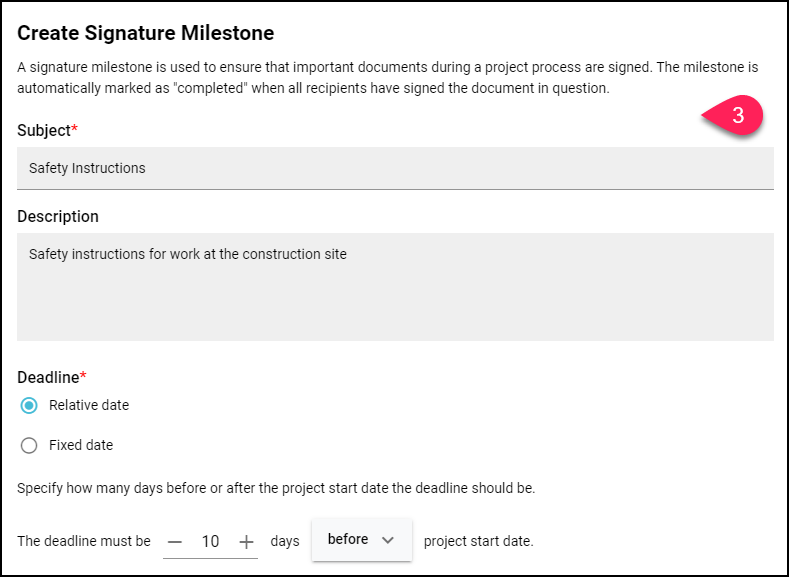Increase the deadline days with plus icon

pos(246,542)
